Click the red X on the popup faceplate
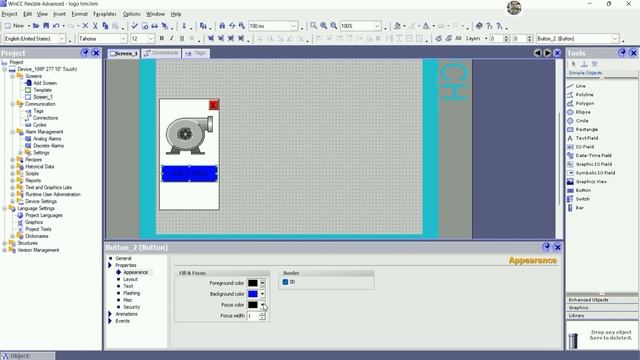This screenshot has width=640, height=360. pos(213,105)
